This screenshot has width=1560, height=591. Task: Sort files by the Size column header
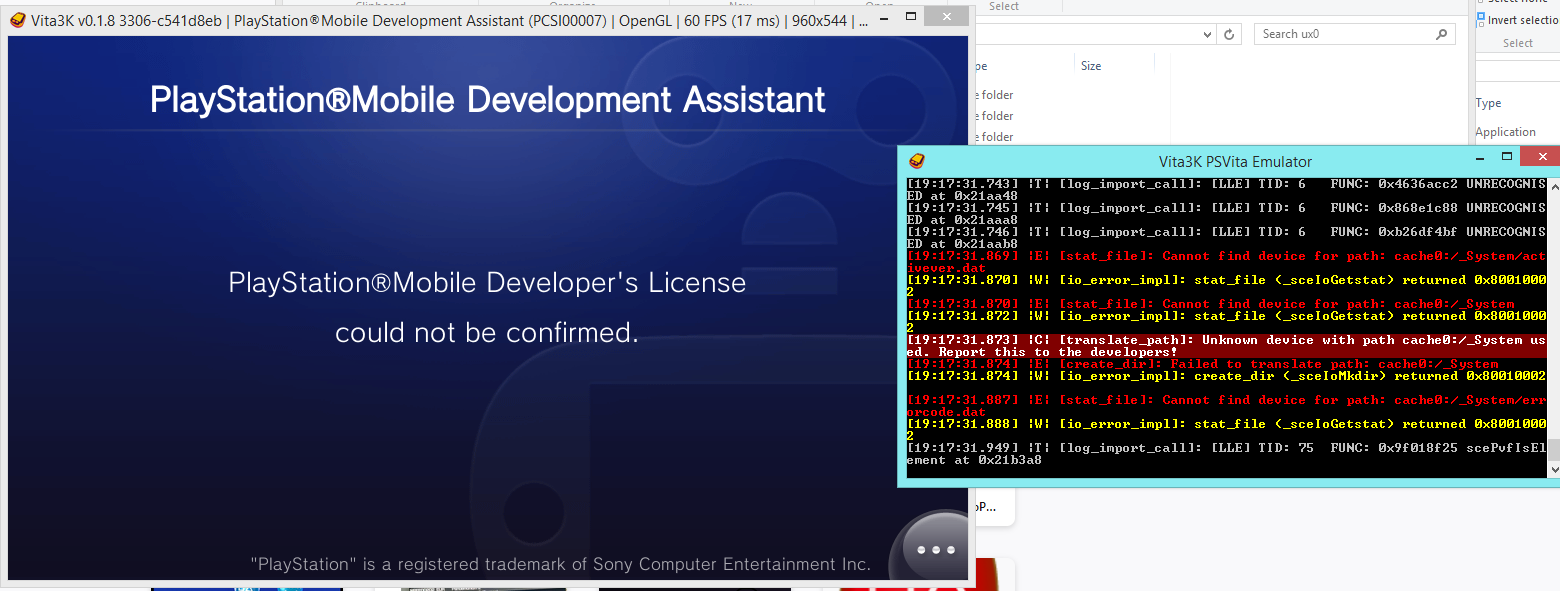click(x=1091, y=65)
